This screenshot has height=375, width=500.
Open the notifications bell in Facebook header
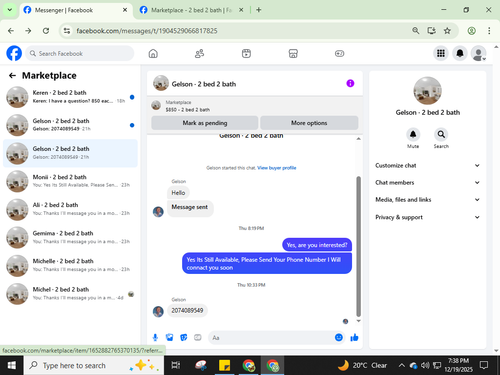coord(460,53)
